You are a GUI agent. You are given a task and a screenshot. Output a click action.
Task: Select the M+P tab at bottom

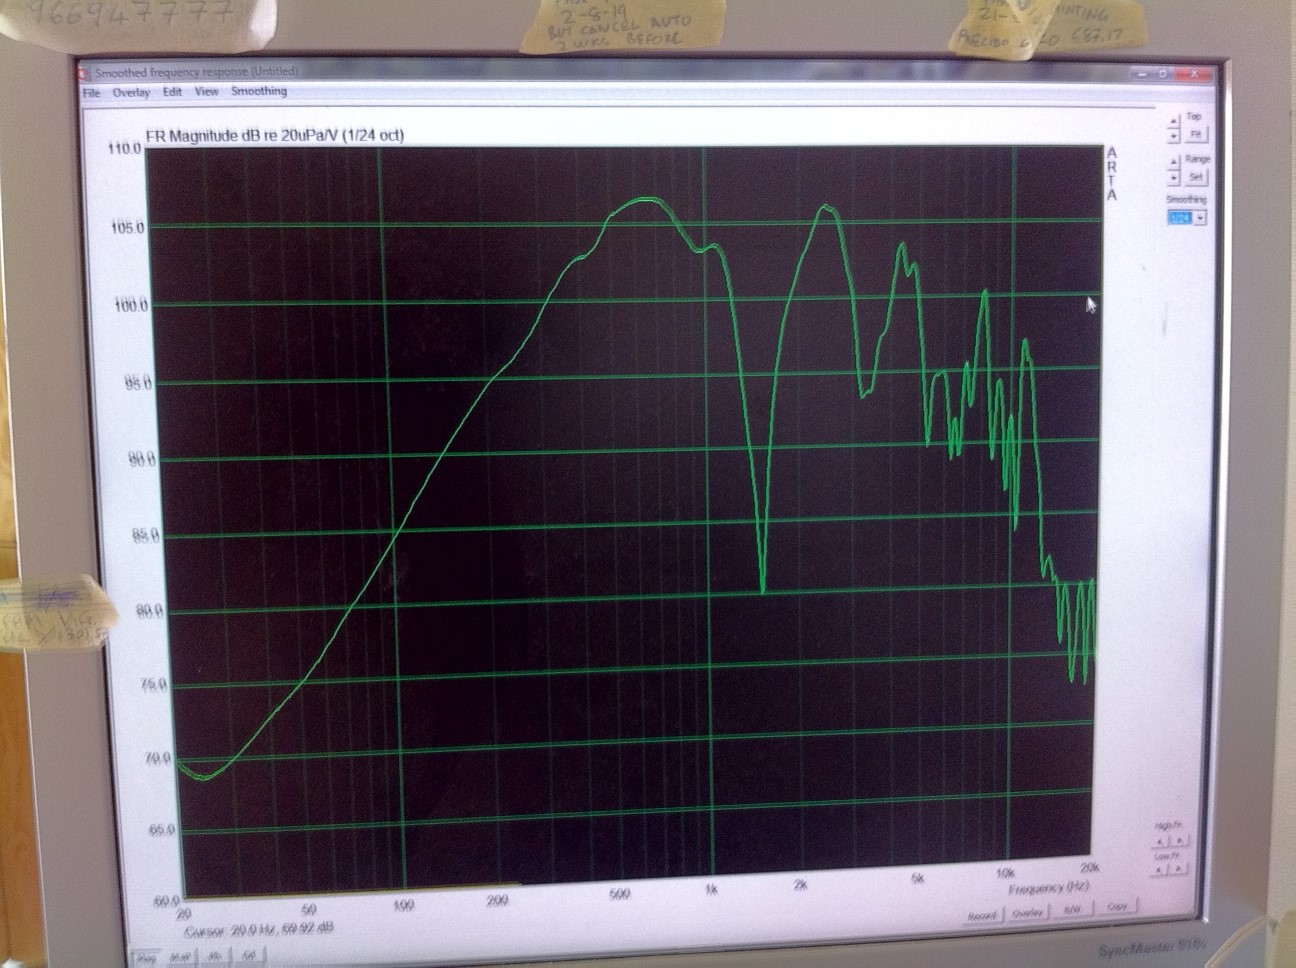click(x=181, y=957)
